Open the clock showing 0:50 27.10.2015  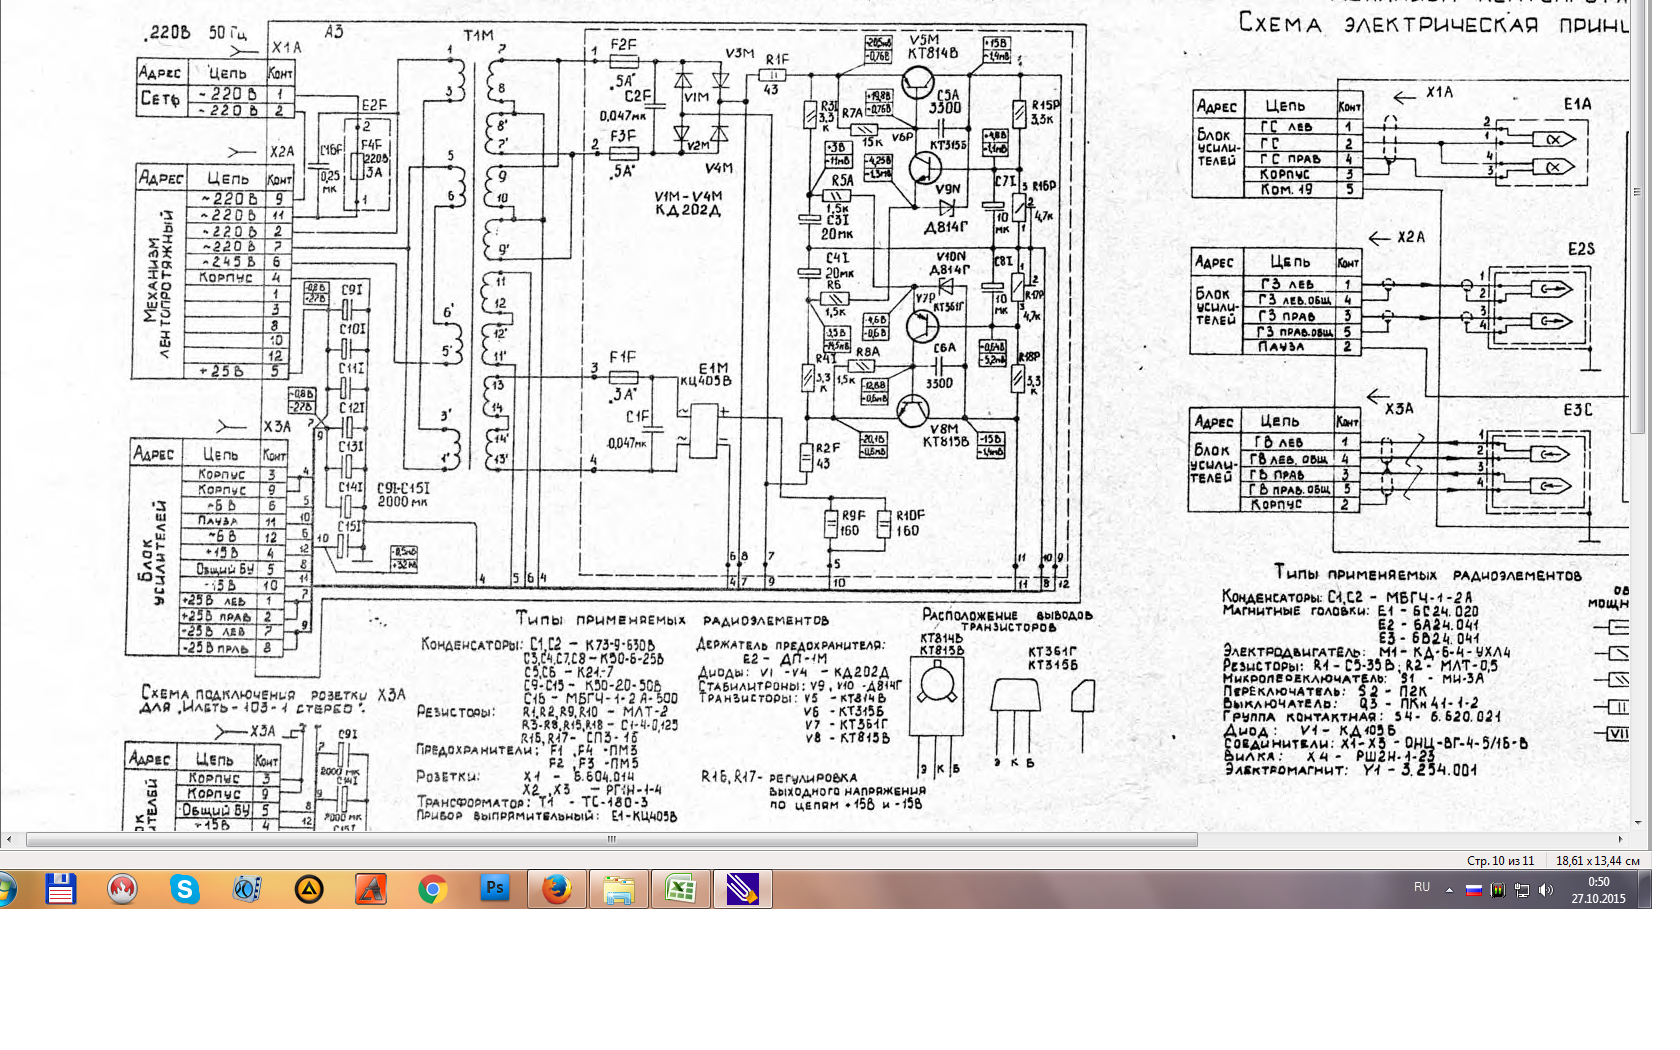point(1598,890)
